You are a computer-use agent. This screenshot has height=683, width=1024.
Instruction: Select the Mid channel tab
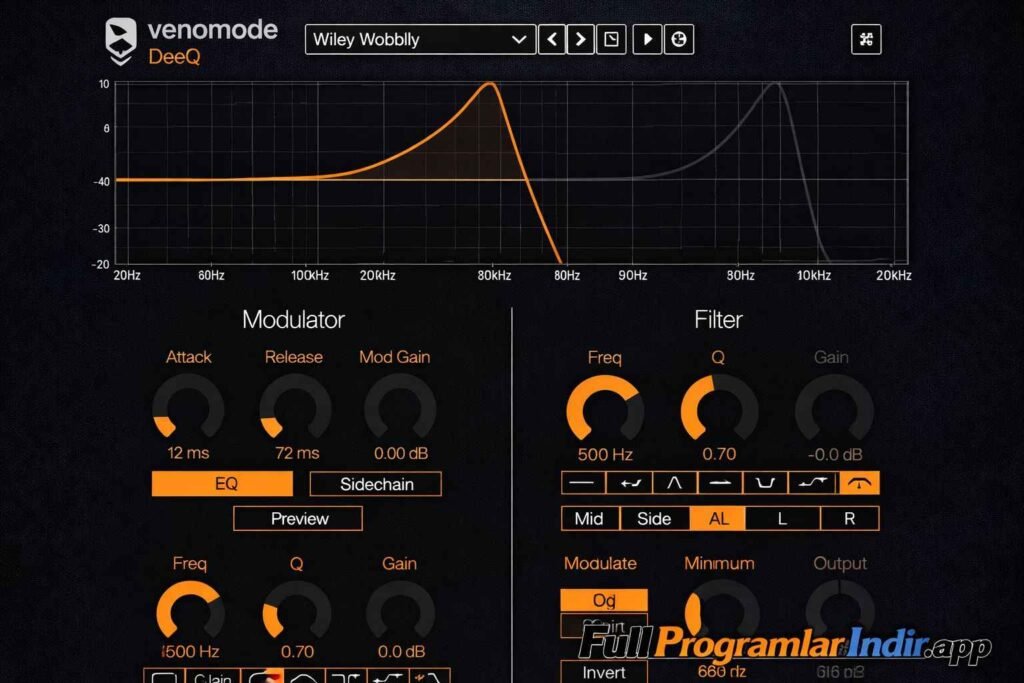(x=589, y=518)
